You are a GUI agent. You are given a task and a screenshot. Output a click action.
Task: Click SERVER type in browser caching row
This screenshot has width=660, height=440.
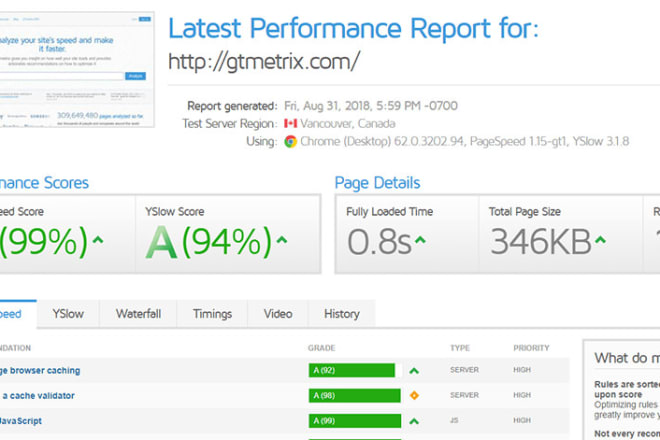464,370
